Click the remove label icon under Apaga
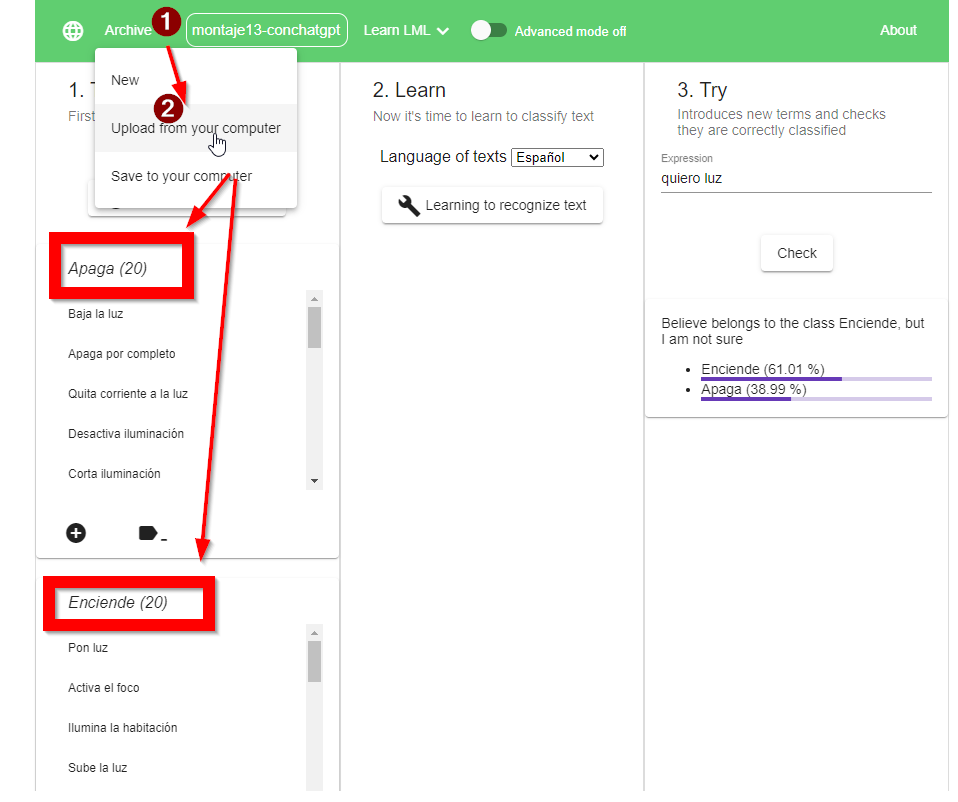Viewport: 958px width, 802px height. [151, 534]
